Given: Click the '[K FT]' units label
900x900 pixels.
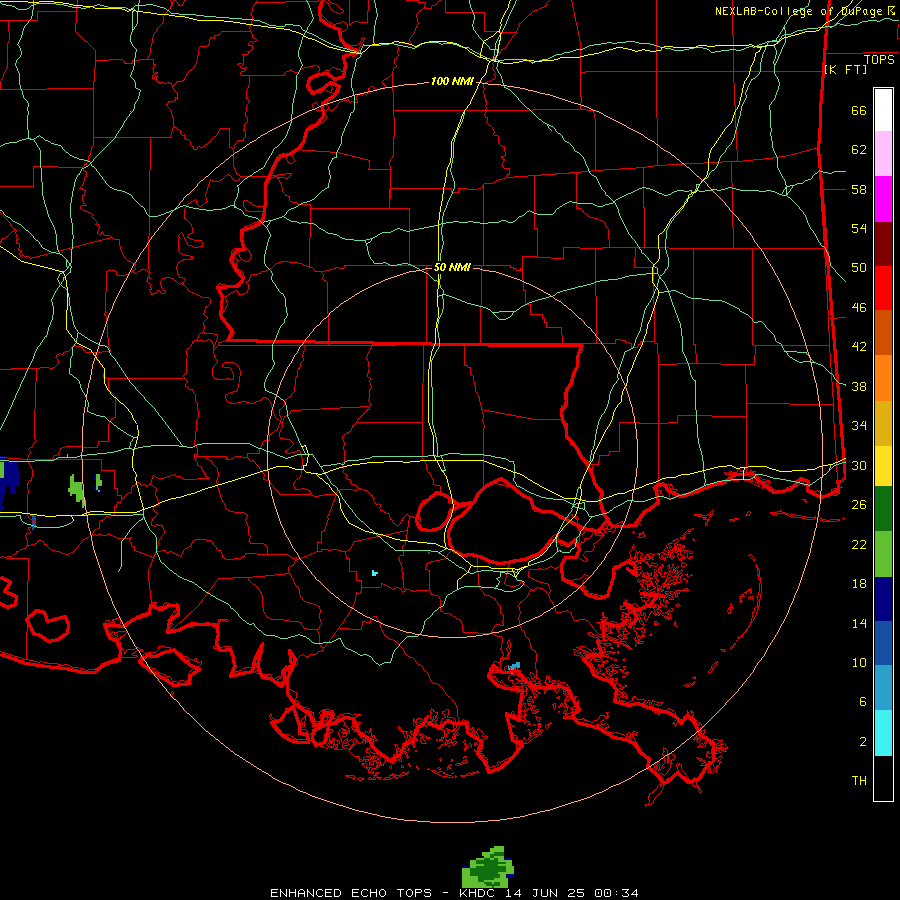Looking at the screenshot, I should (x=845, y=69).
